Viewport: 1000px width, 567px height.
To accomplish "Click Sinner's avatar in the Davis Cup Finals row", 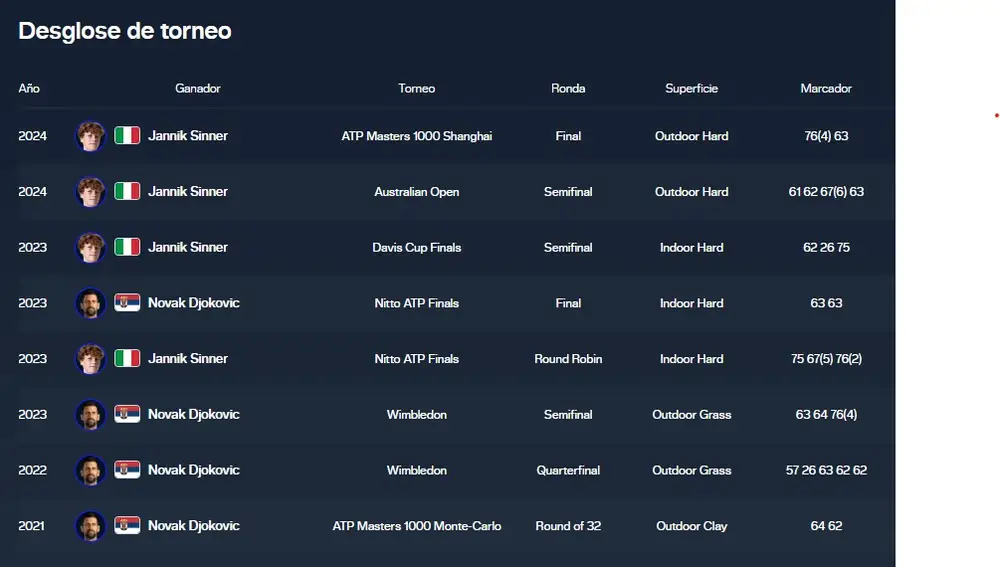I will pyautogui.click(x=90, y=247).
